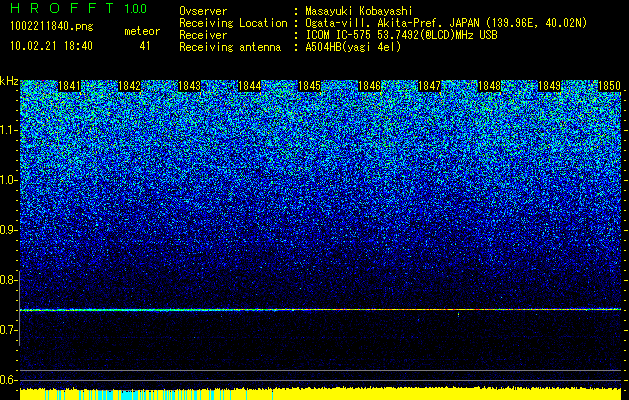Click the 1847 time marker
Viewport: 629px width, 400px height.
(429, 86)
